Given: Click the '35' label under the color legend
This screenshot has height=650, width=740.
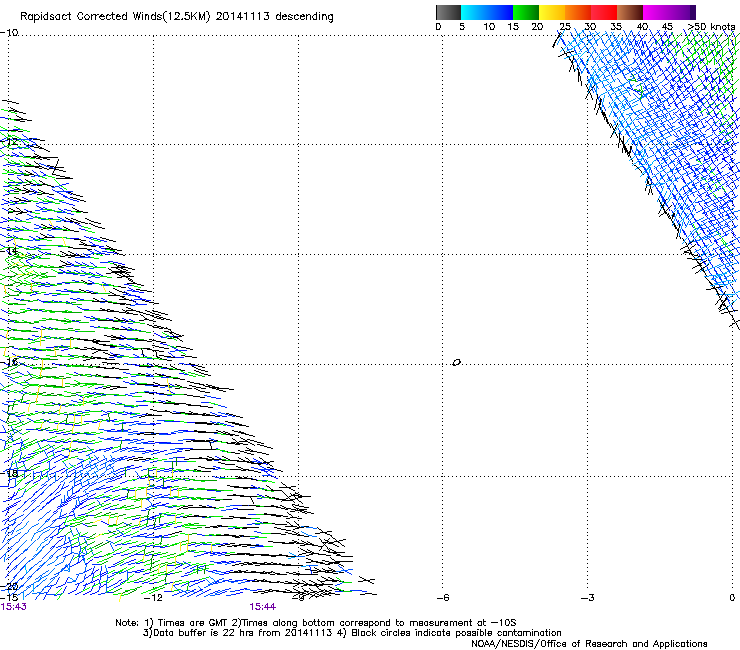Looking at the screenshot, I should point(616,26).
